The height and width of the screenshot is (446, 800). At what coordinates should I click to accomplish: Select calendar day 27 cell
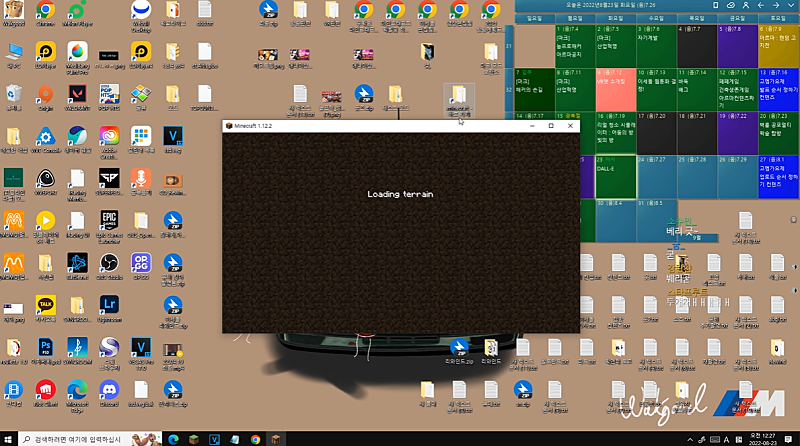pos(778,177)
